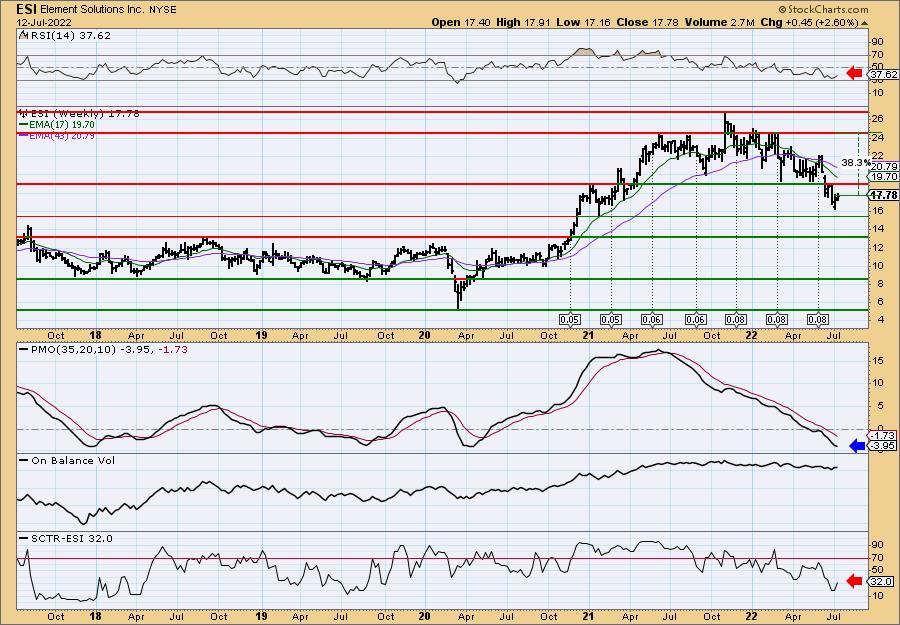Click the small up triangle after Chg
Viewport: 900px width, 625px height.
pyautogui.click(x=863, y=23)
